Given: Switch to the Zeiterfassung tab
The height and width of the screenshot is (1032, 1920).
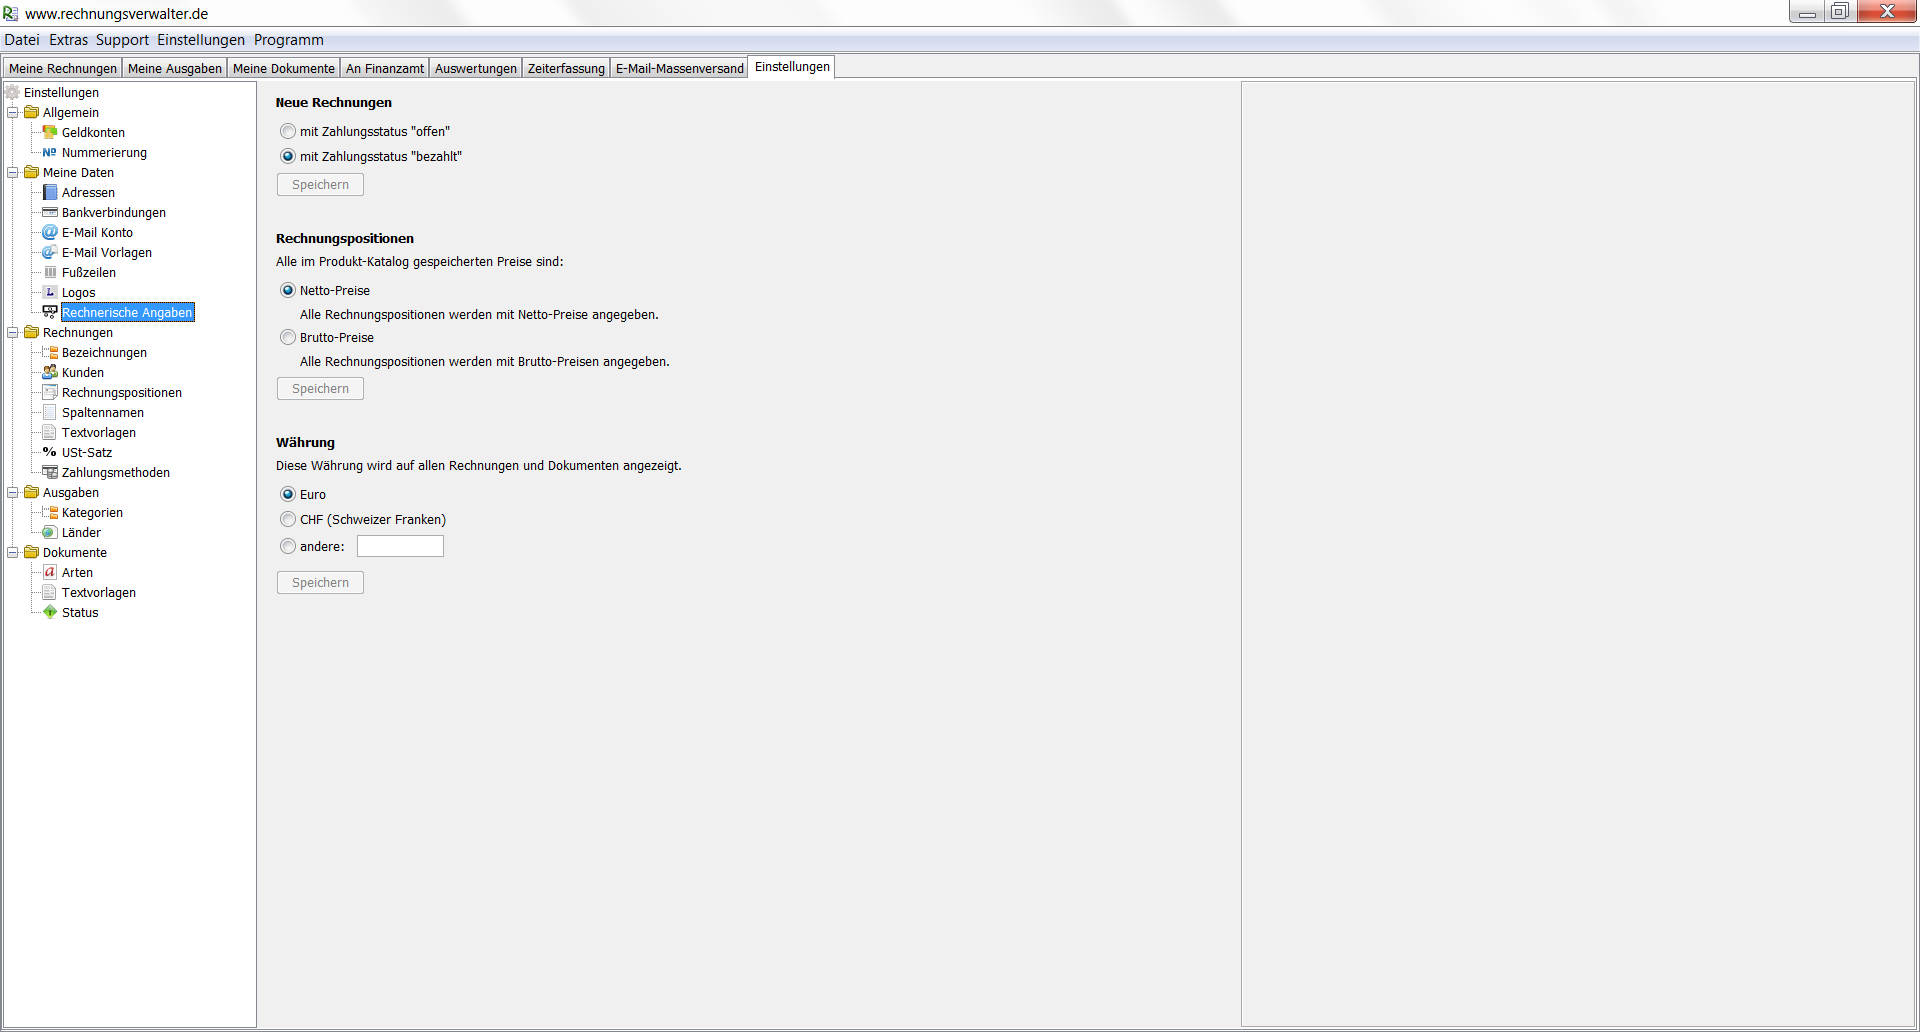Looking at the screenshot, I should click(x=566, y=68).
